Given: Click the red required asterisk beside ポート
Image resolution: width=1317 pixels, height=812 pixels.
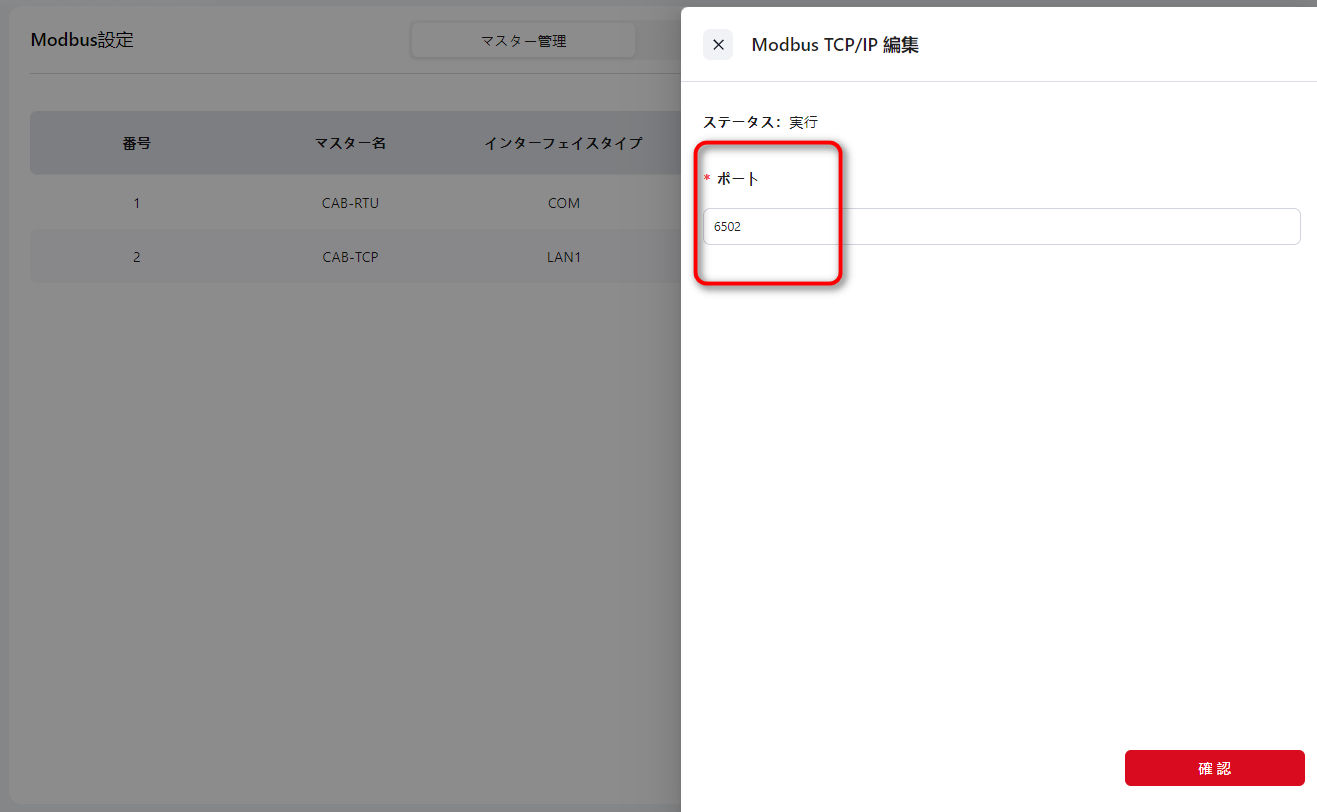Looking at the screenshot, I should pyautogui.click(x=707, y=179).
